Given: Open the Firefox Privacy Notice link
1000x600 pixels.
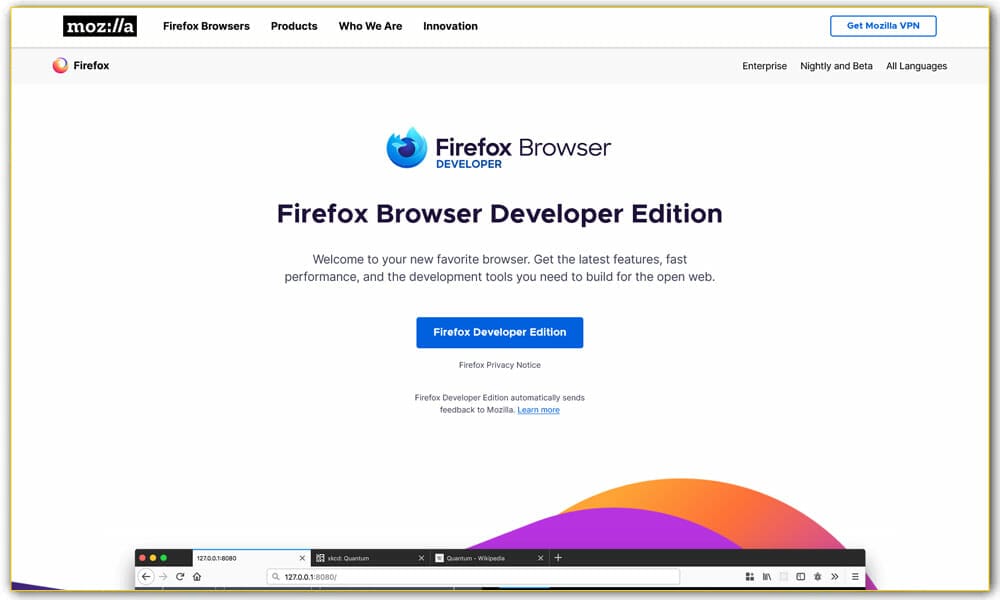Looking at the screenshot, I should point(500,365).
